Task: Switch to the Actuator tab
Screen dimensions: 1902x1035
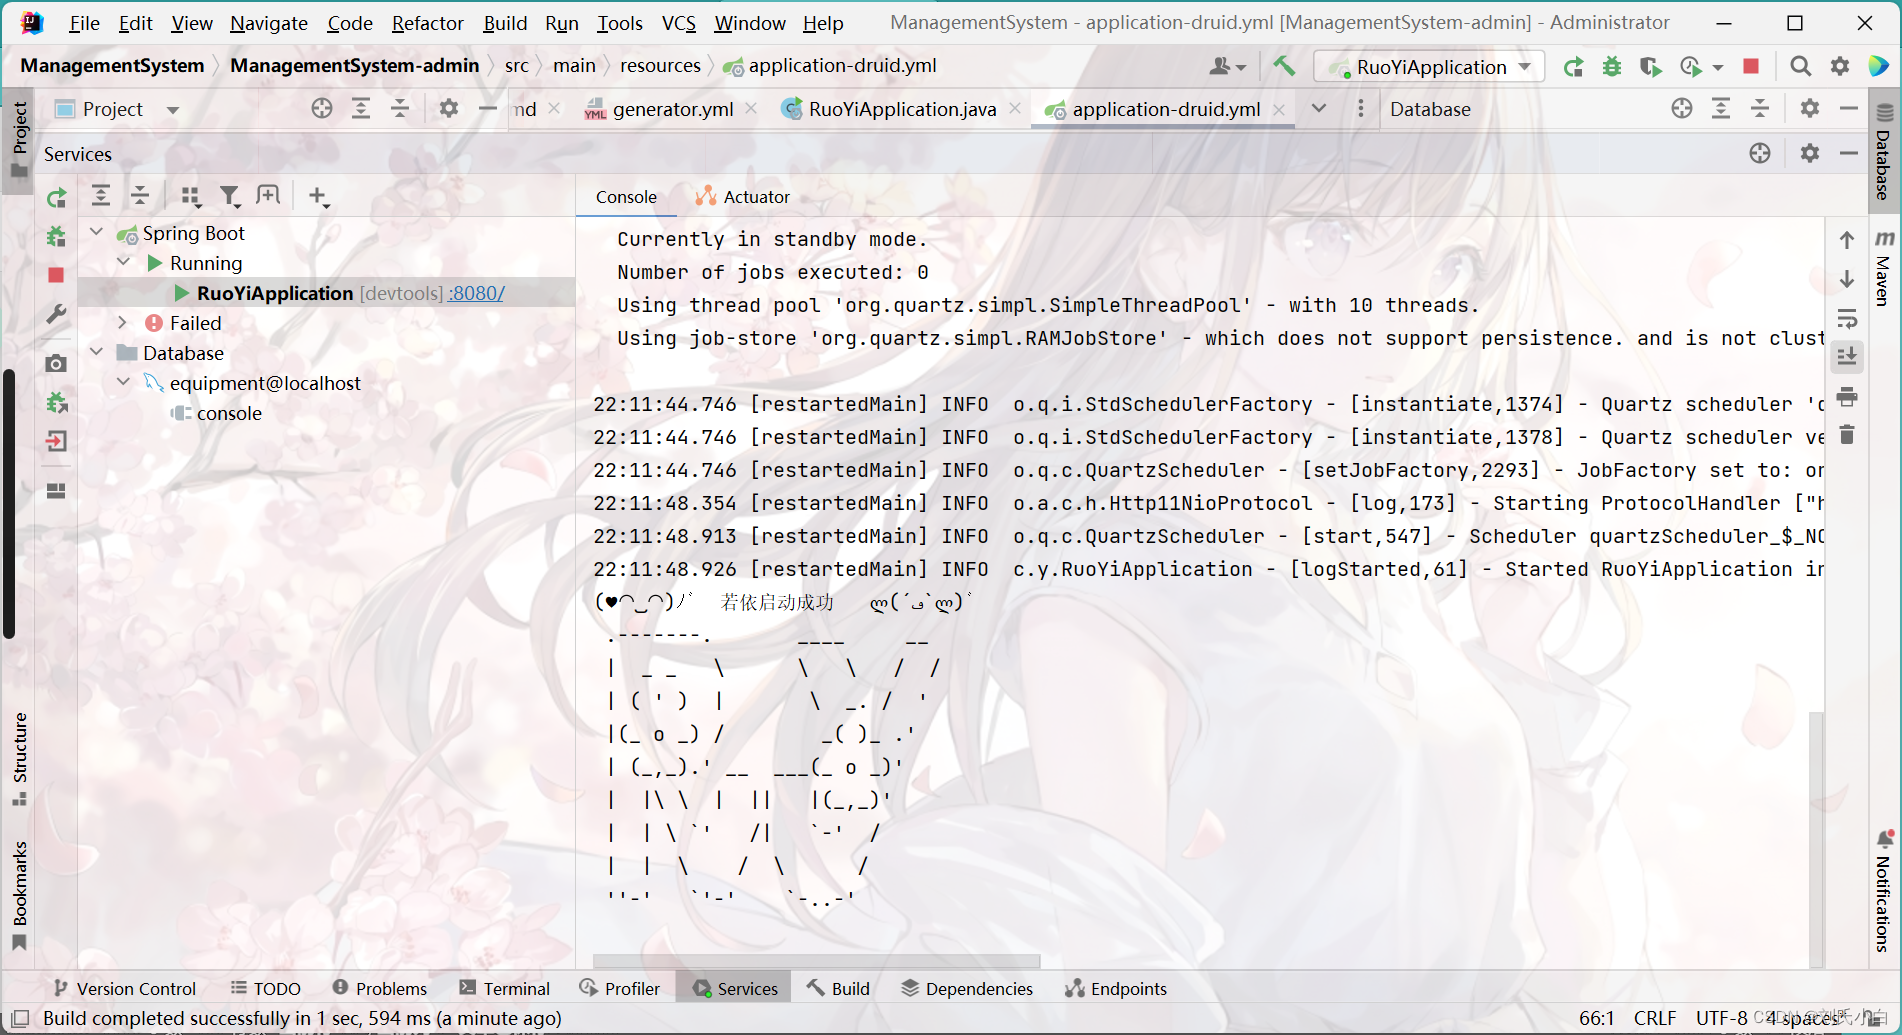Action: point(743,197)
